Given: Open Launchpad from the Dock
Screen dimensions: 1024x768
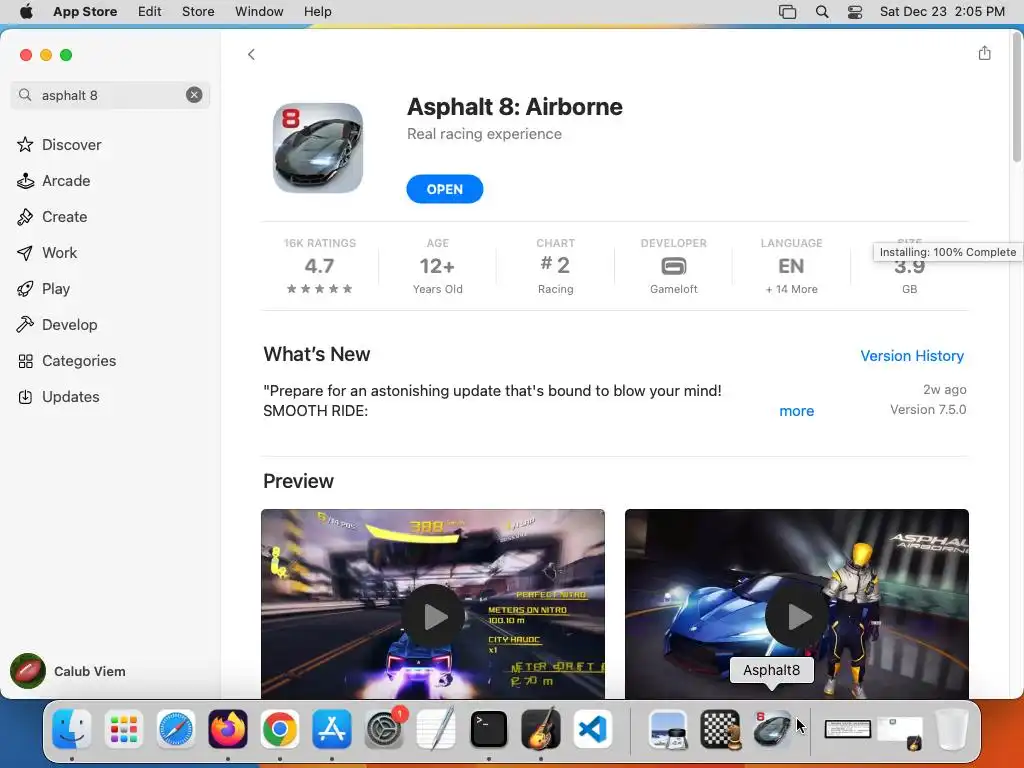Looking at the screenshot, I should pos(123,729).
